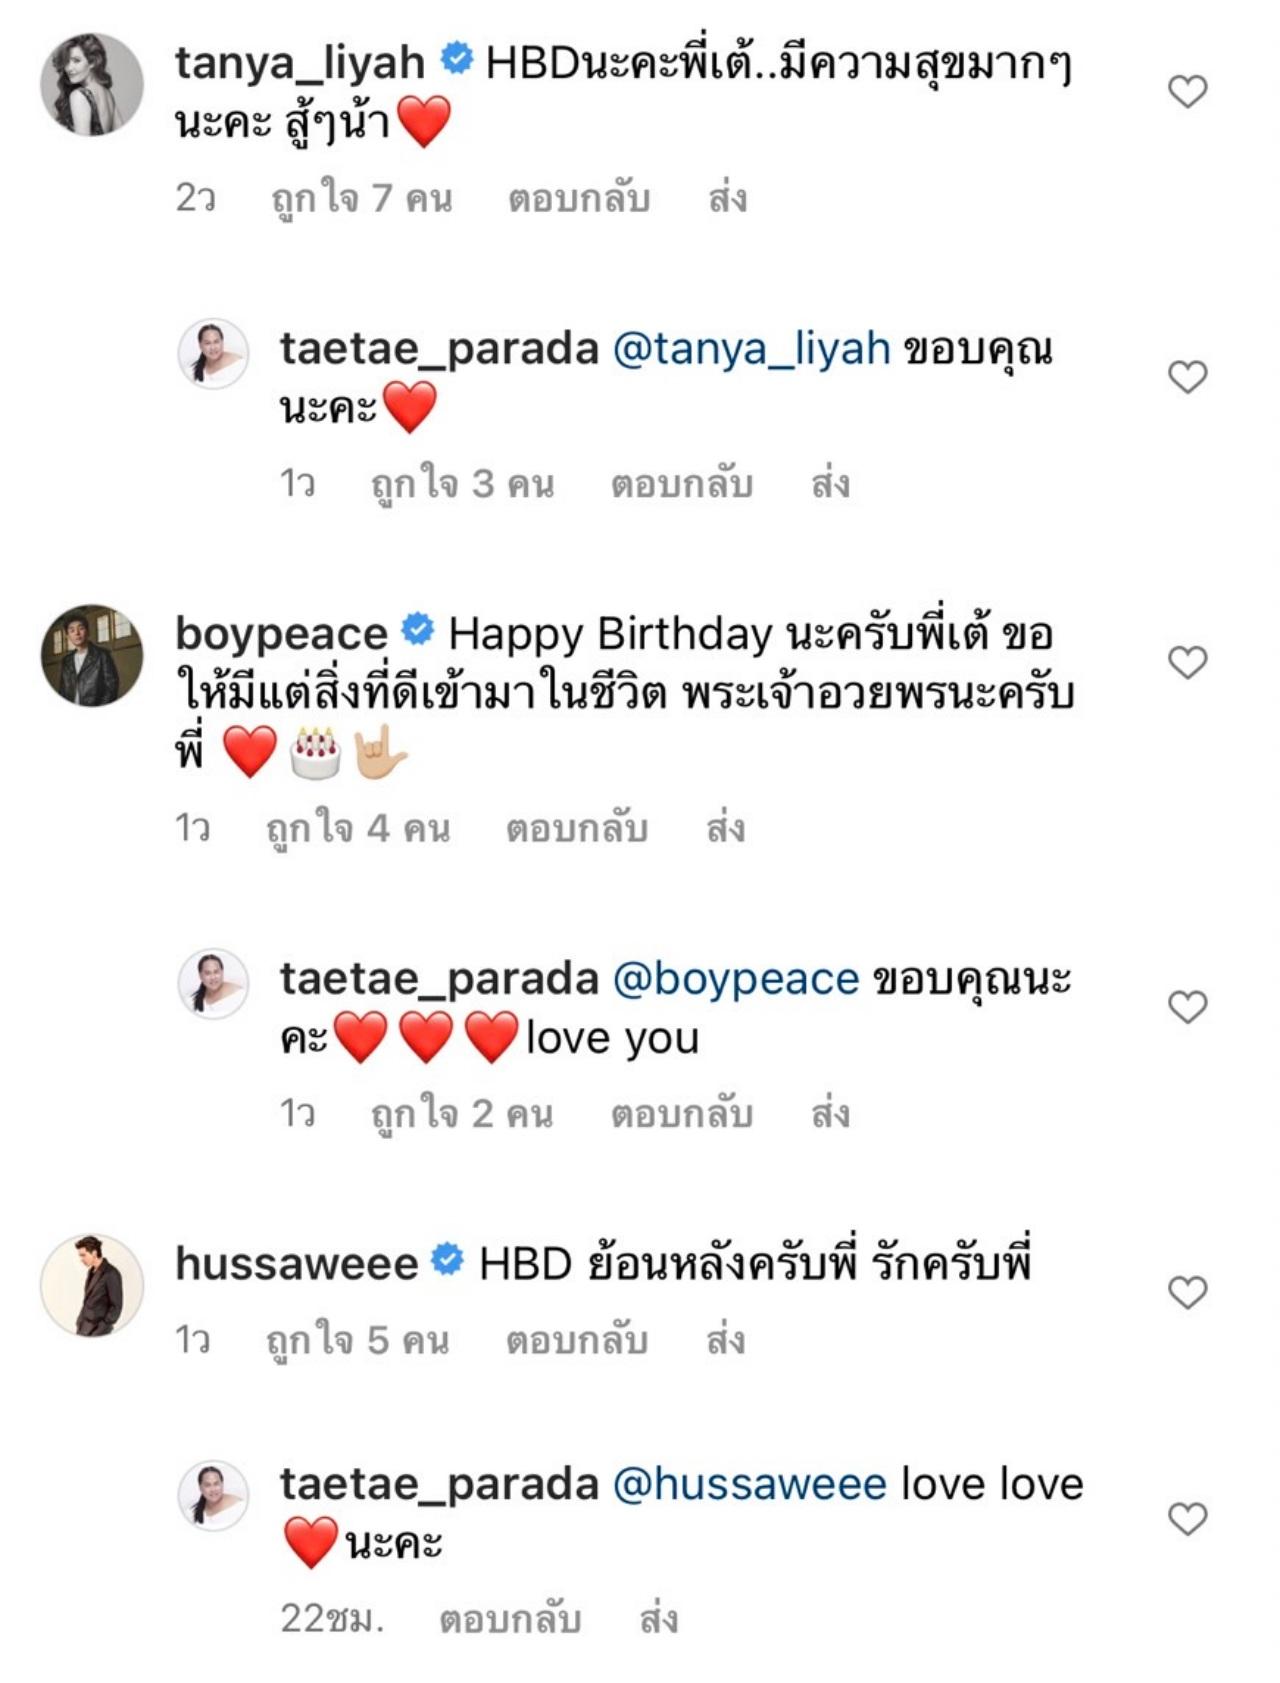View the 7 likes on tanya_liyah's comment
Viewport: 1280px width, 1683px height.
click(x=361, y=198)
